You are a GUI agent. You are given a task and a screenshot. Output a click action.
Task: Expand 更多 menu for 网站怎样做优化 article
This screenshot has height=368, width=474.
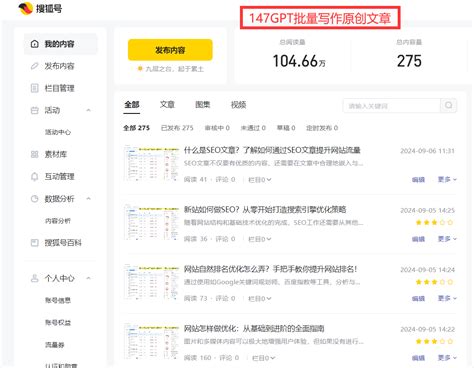click(447, 357)
